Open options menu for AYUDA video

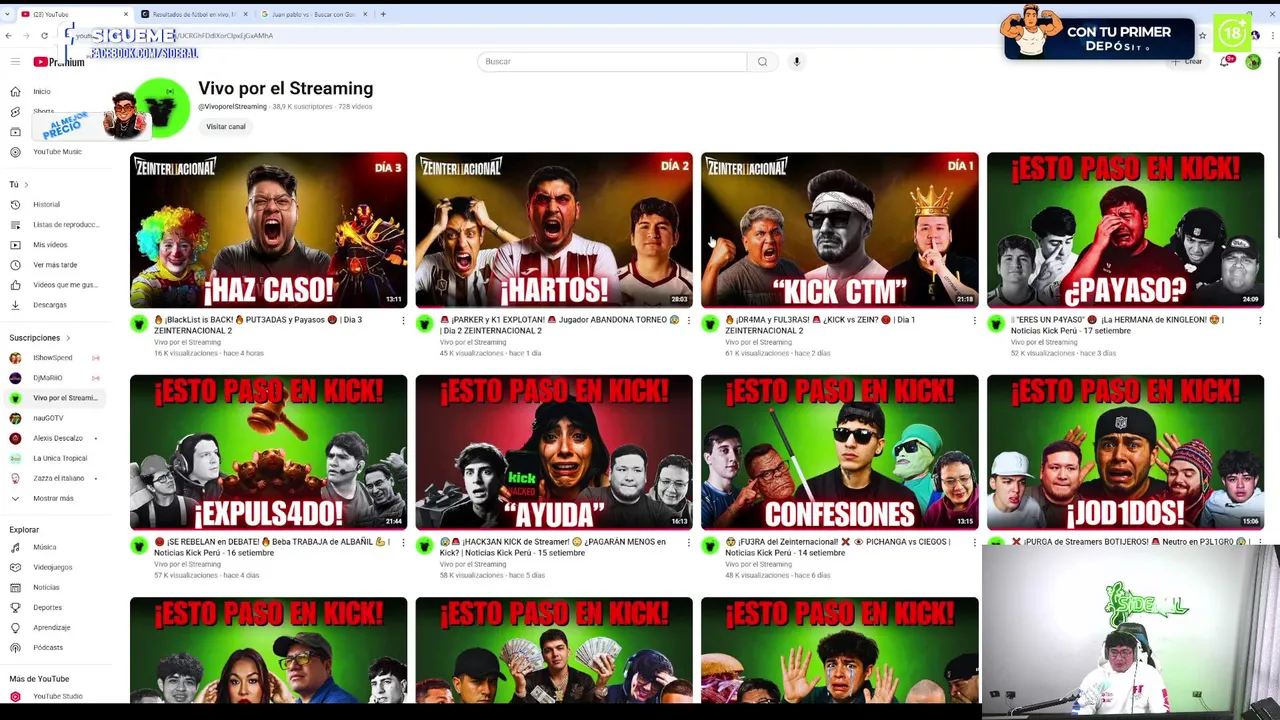[x=689, y=543]
